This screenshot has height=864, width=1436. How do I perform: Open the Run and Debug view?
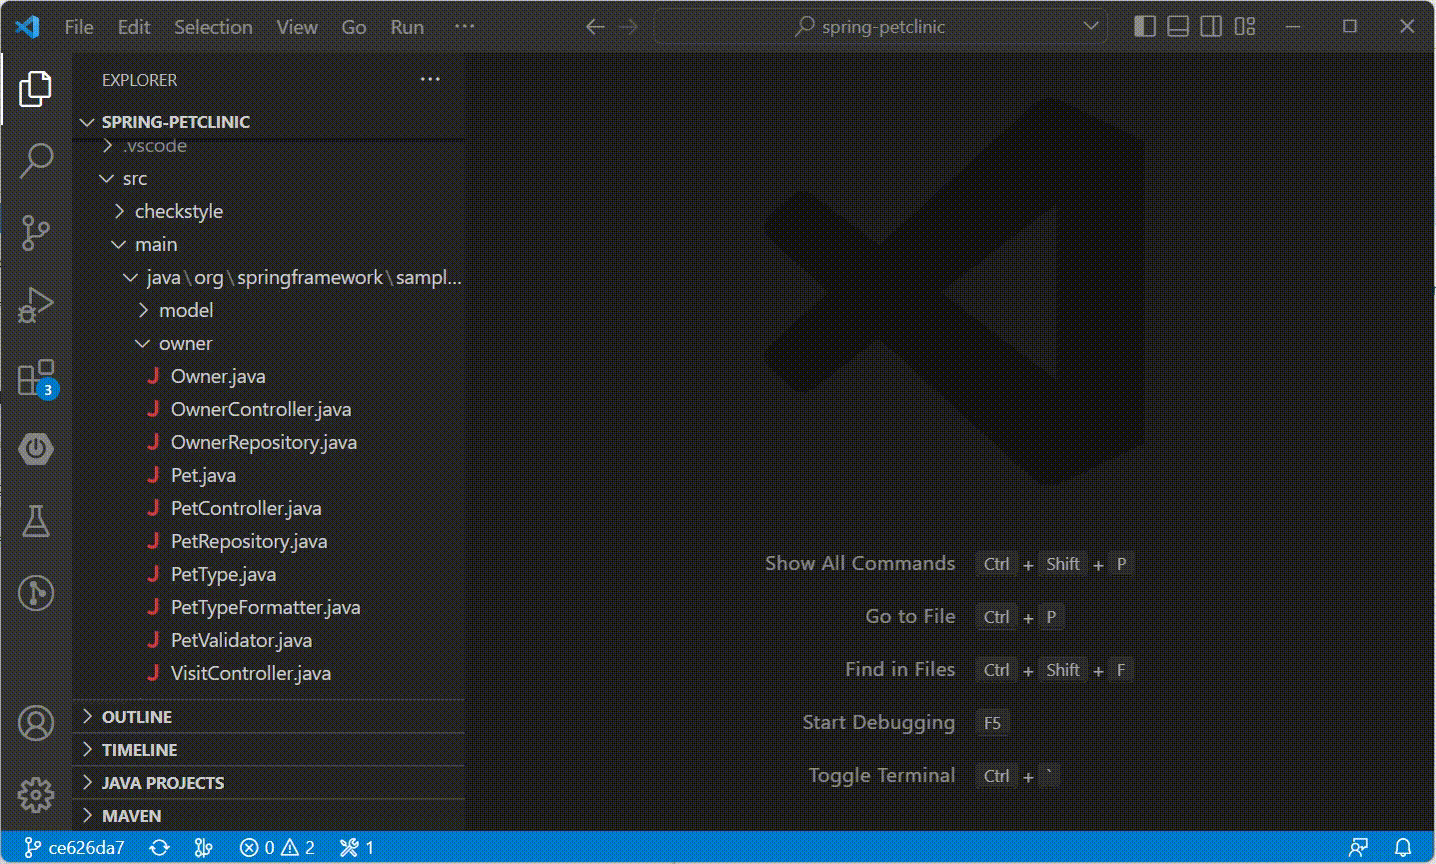[35, 304]
